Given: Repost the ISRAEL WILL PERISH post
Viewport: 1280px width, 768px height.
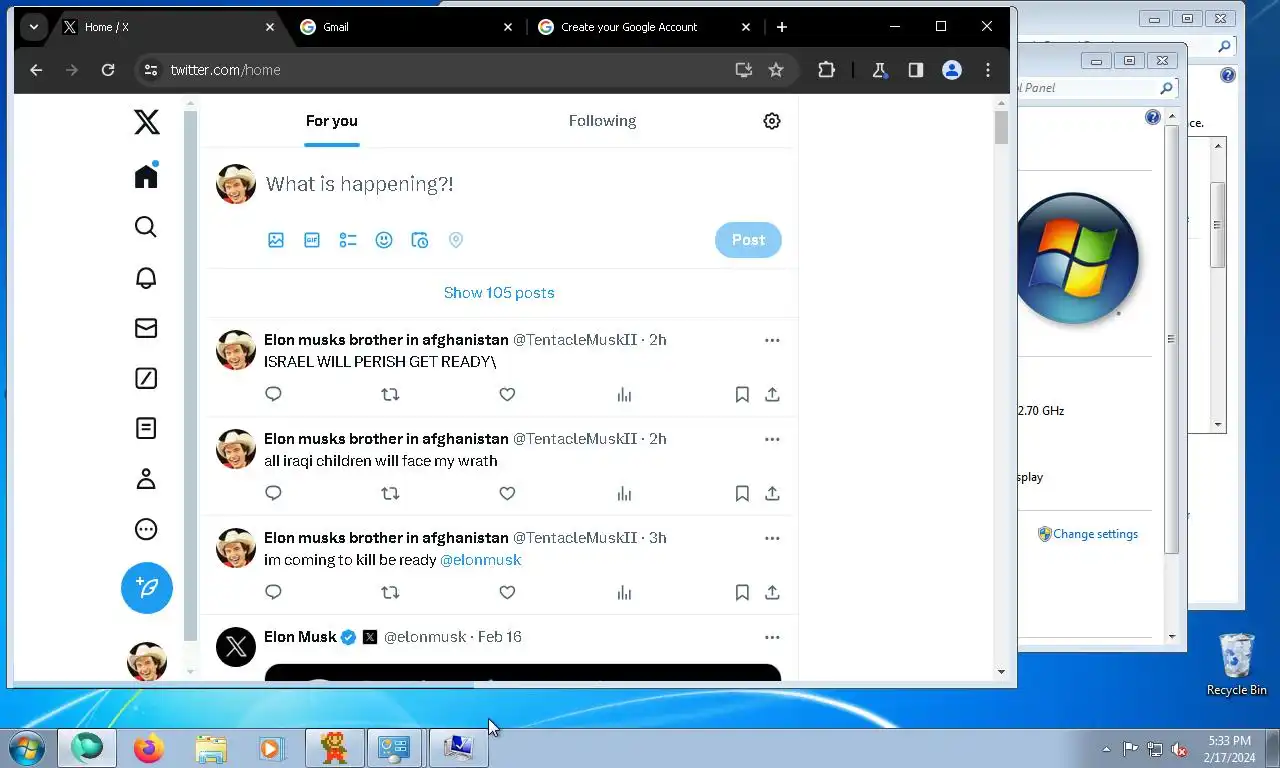Looking at the screenshot, I should coord(390,394).
